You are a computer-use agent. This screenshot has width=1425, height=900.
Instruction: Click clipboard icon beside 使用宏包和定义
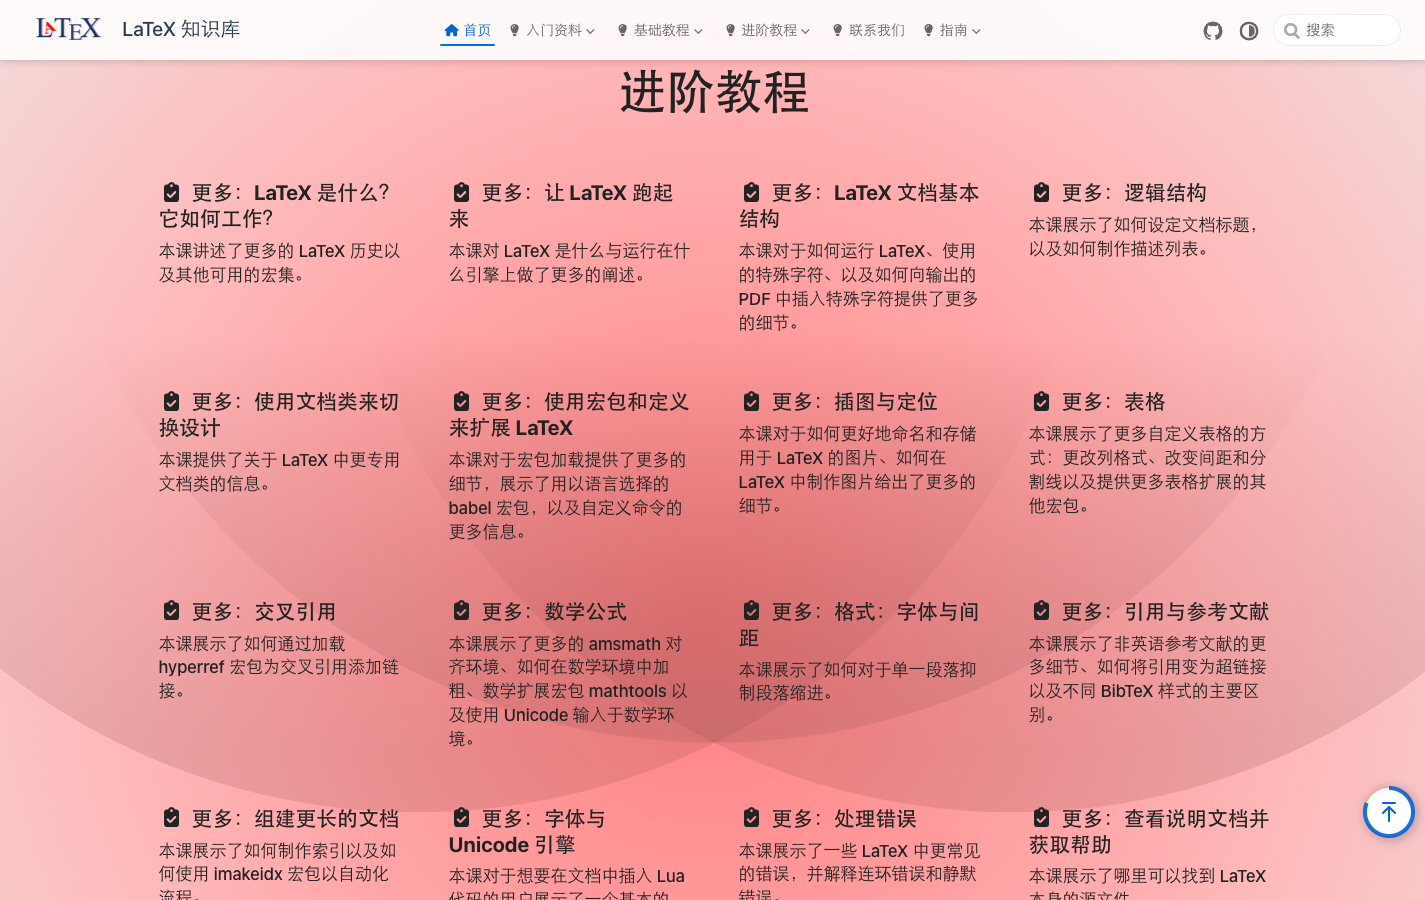[x=461, y=401]
